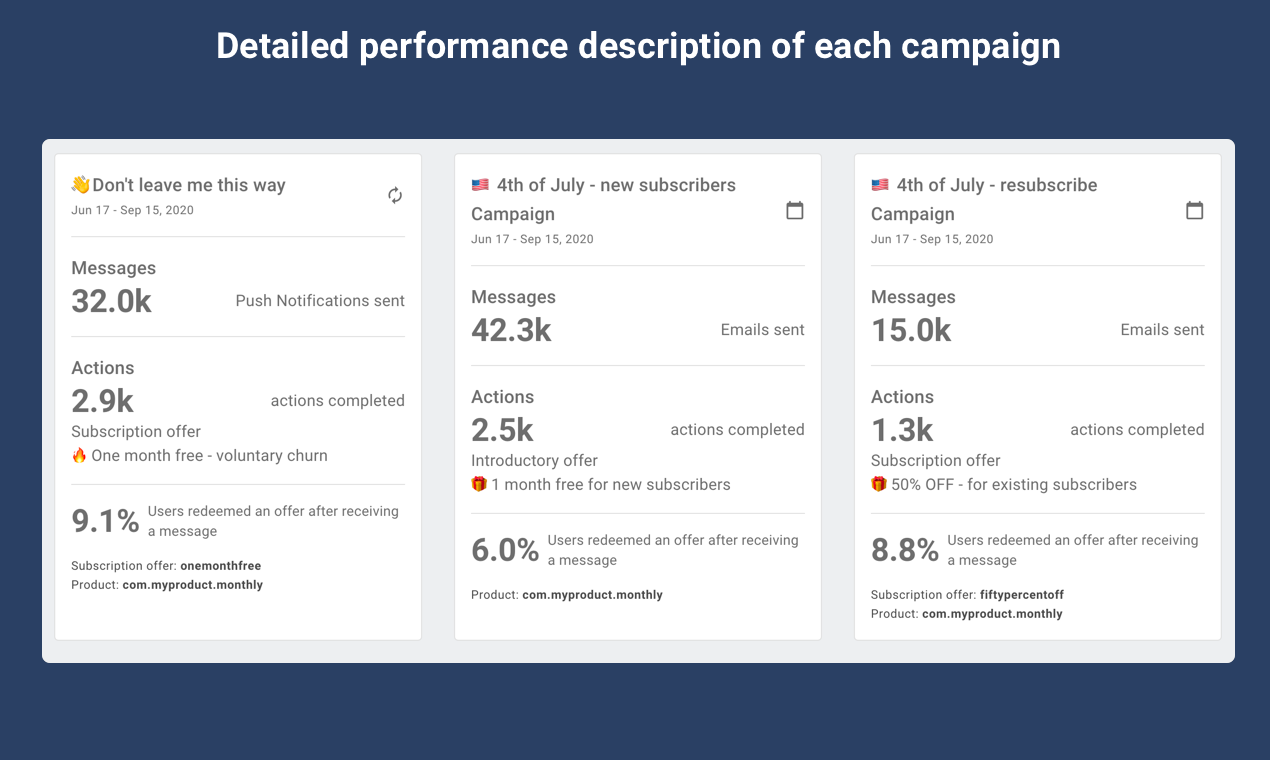Click the 42.3k emails sent figure
This screenshot has height=760, width=1270.
511,330
